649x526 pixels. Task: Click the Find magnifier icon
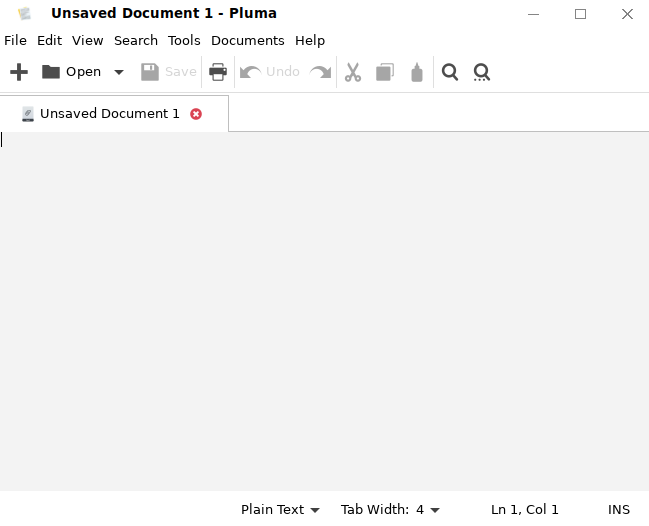click(450, 72)
